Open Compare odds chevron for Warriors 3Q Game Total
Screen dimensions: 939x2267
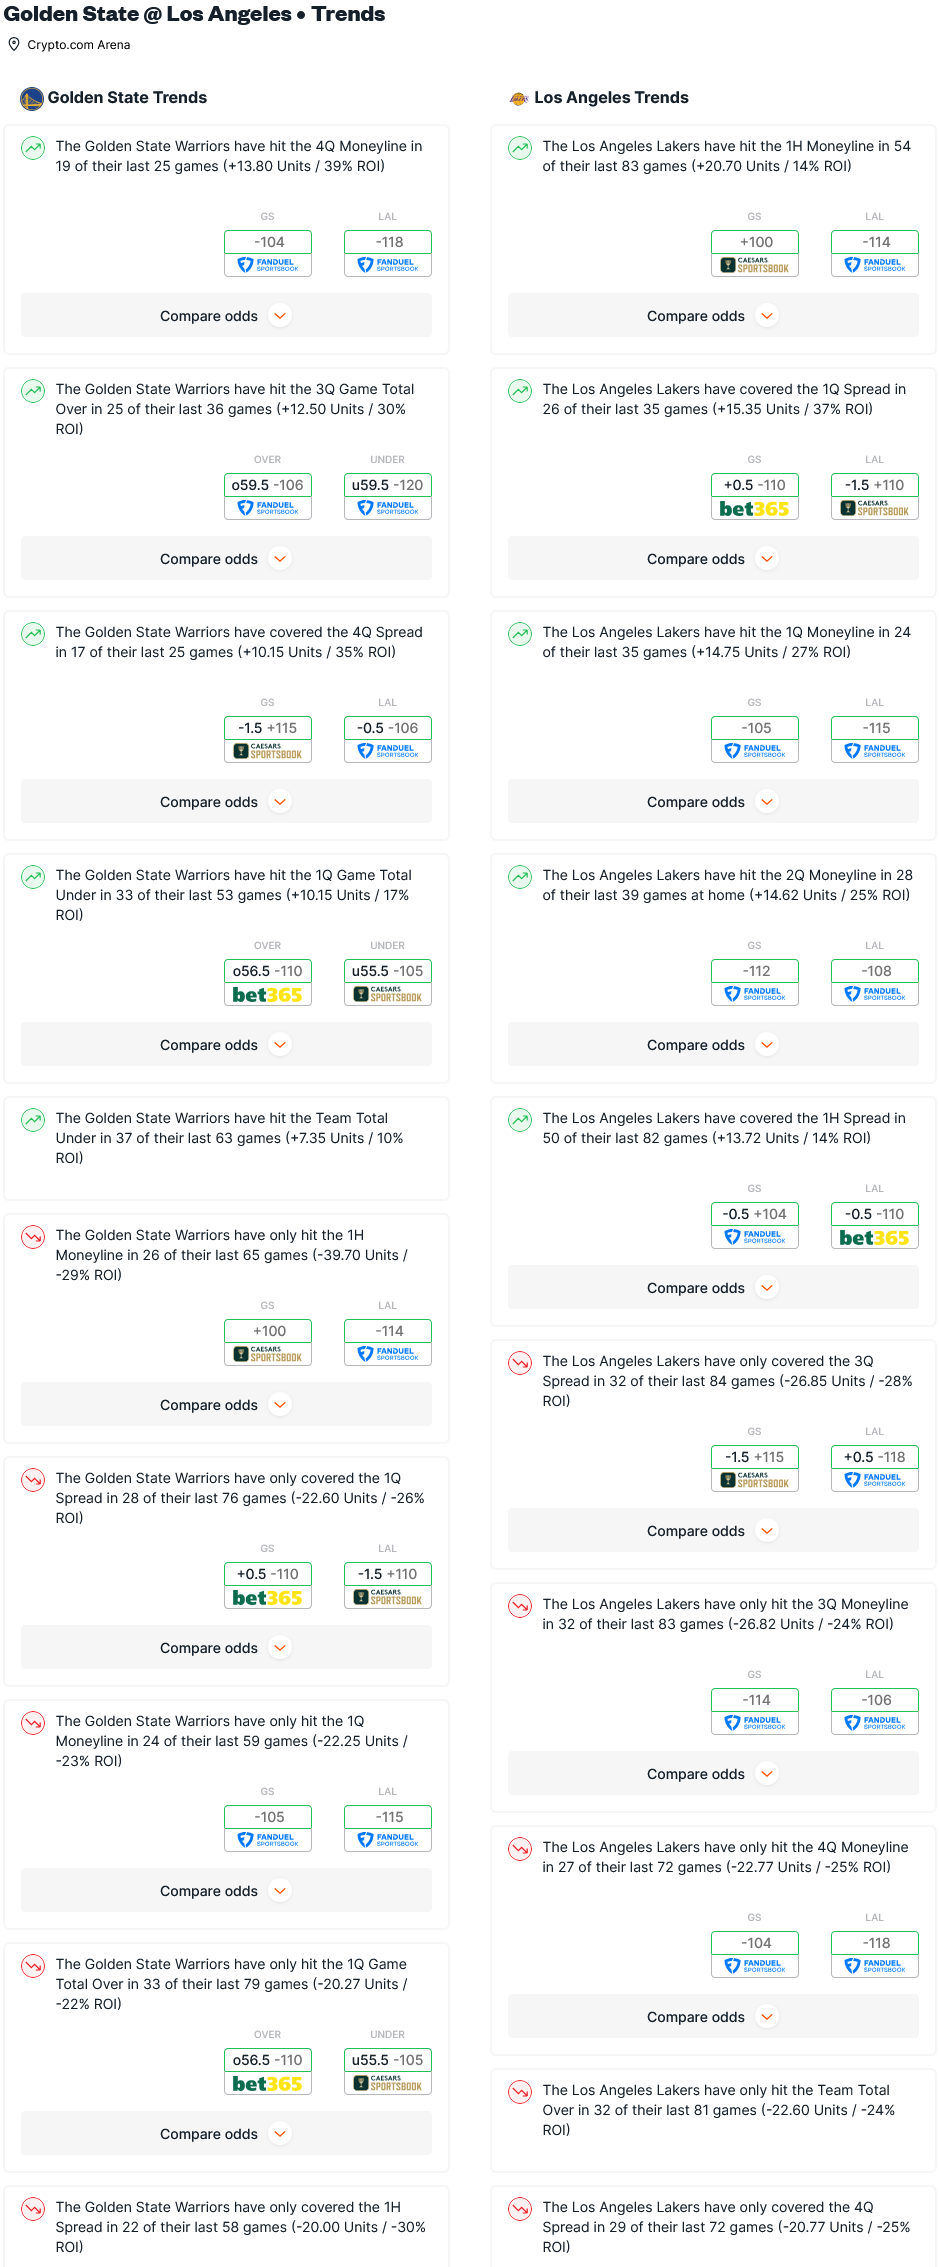click(x=281, y=559)
